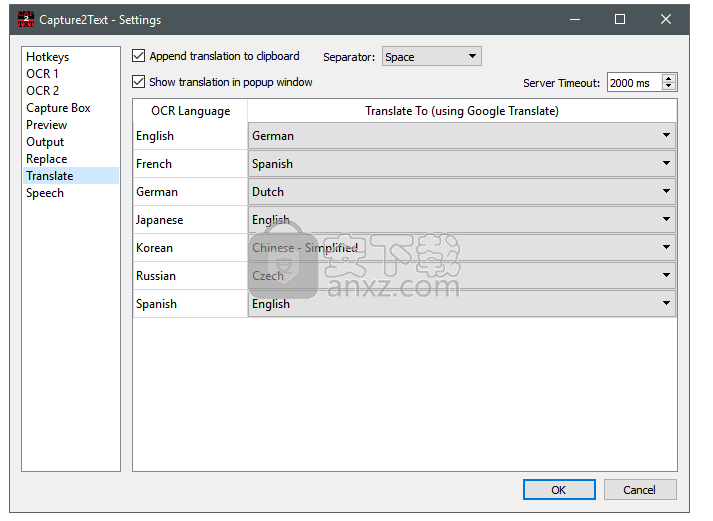Open the translate dropdown for Spanish row
Screen dimensions: 713x521
pyautogui.click(x=462, y=303)
